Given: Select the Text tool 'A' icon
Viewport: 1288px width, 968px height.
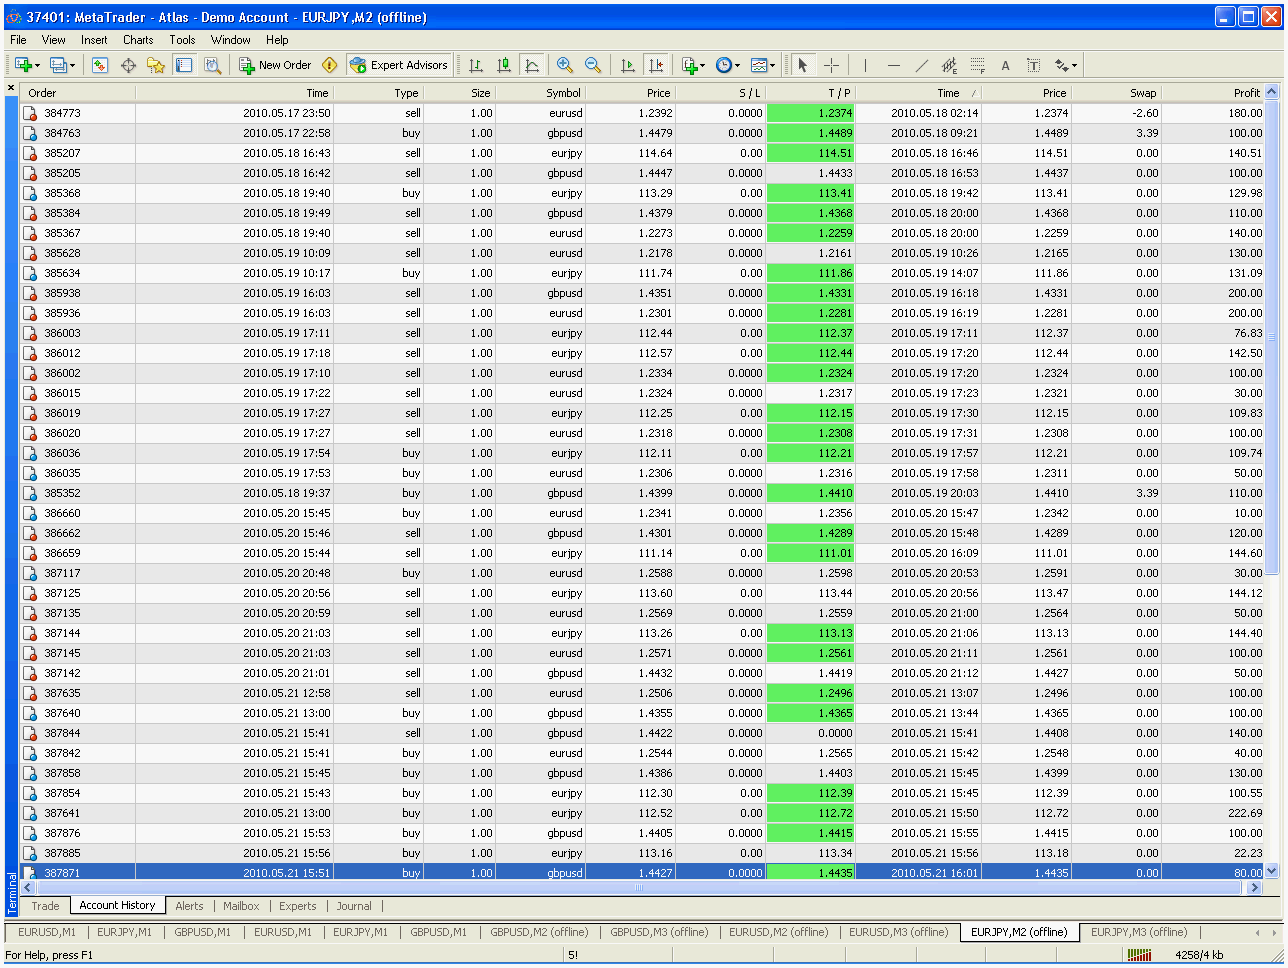Looking at the screenshot, I should tap(1005, 65).
